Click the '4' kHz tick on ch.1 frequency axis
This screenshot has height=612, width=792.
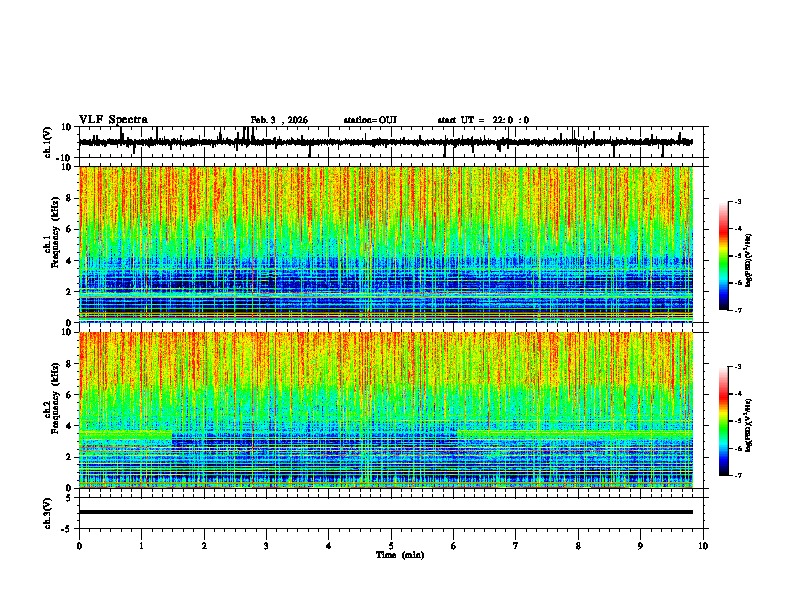pyautogui.click(x=69, y=261)
